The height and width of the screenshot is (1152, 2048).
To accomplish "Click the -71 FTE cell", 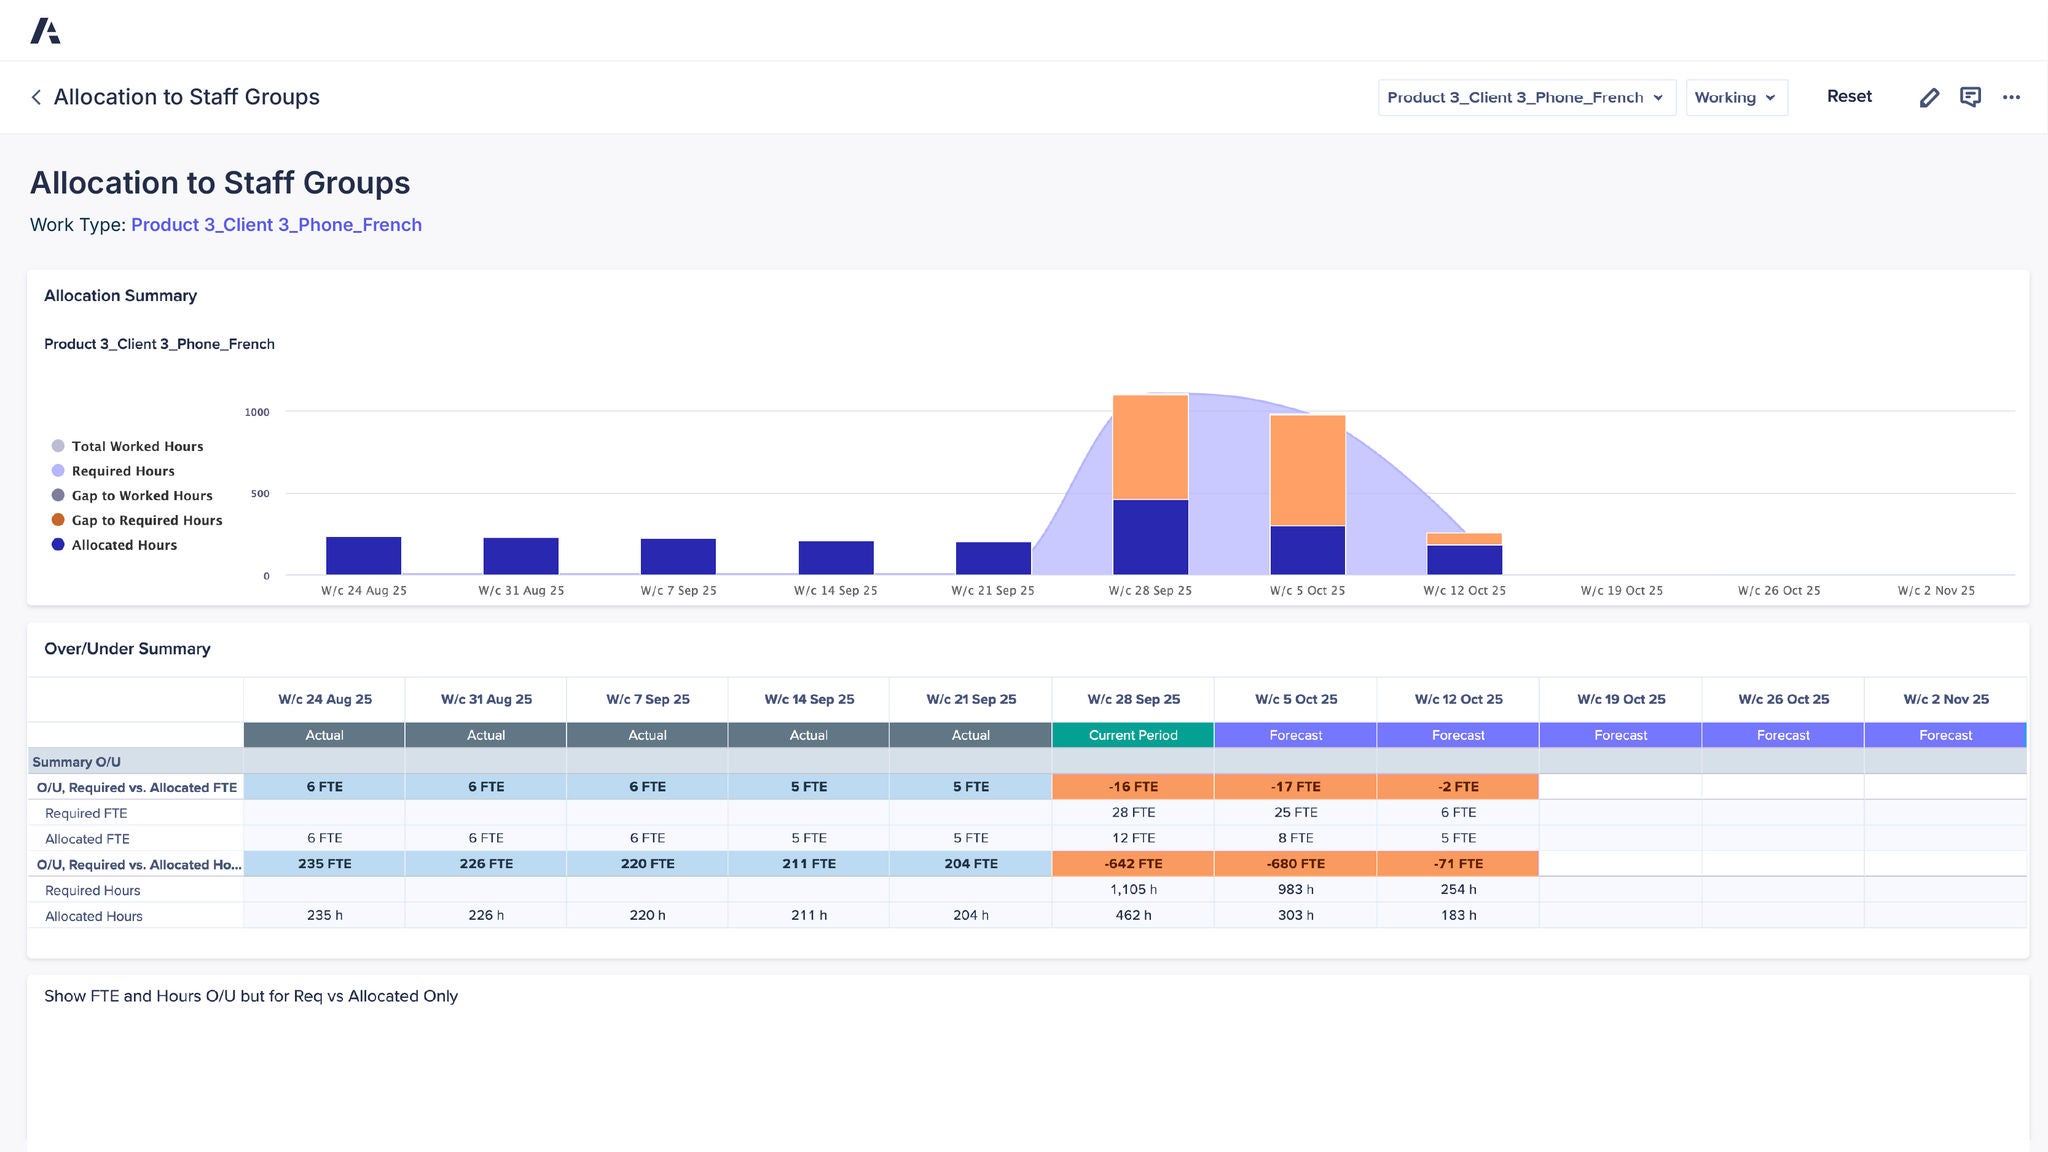I will coord(1458,864).
